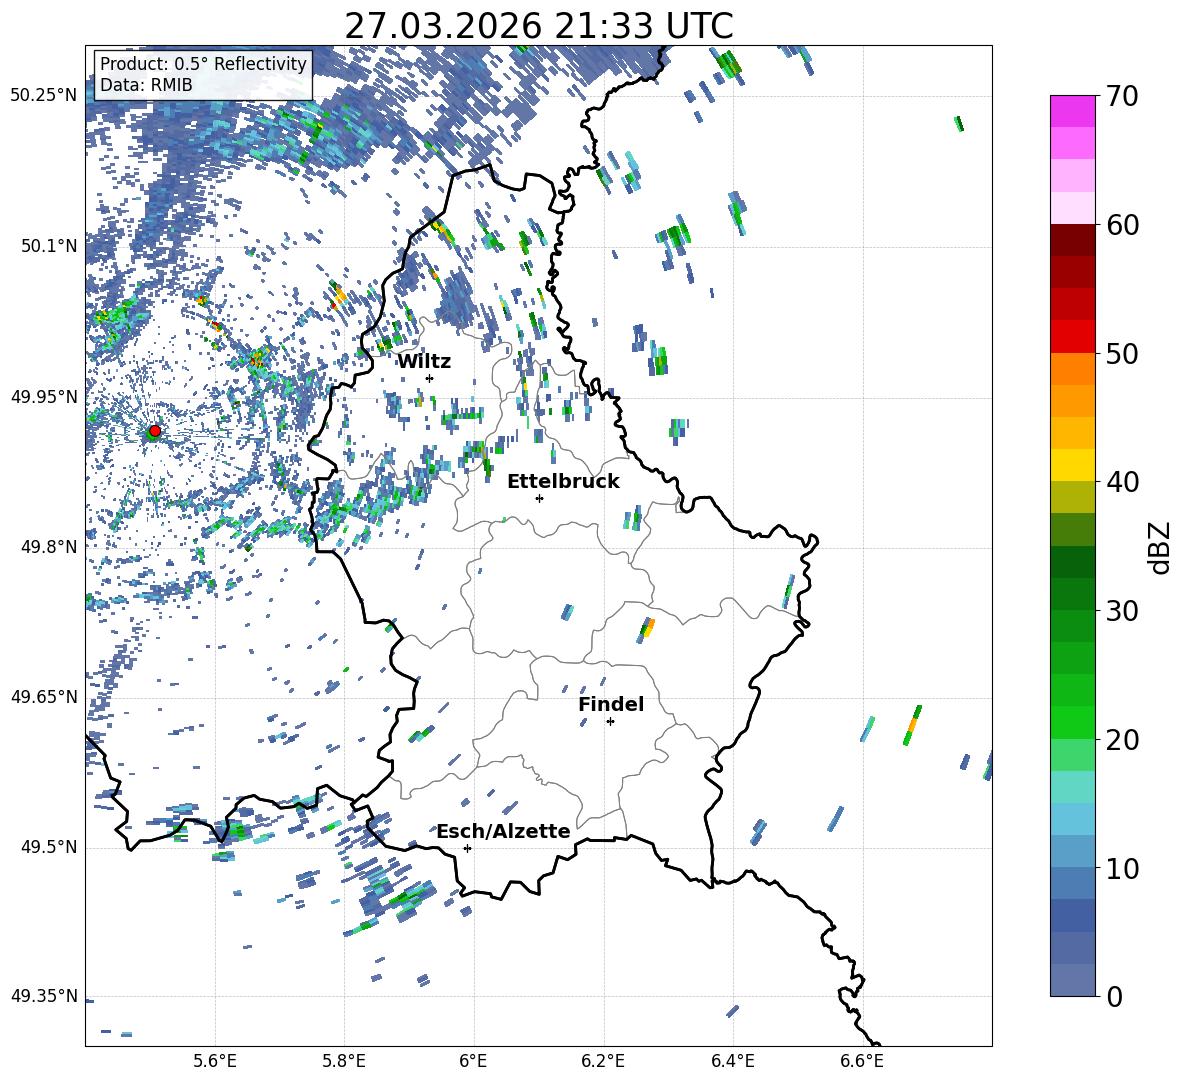Click the bright red colorbar segment above 50

(1072, 337)
